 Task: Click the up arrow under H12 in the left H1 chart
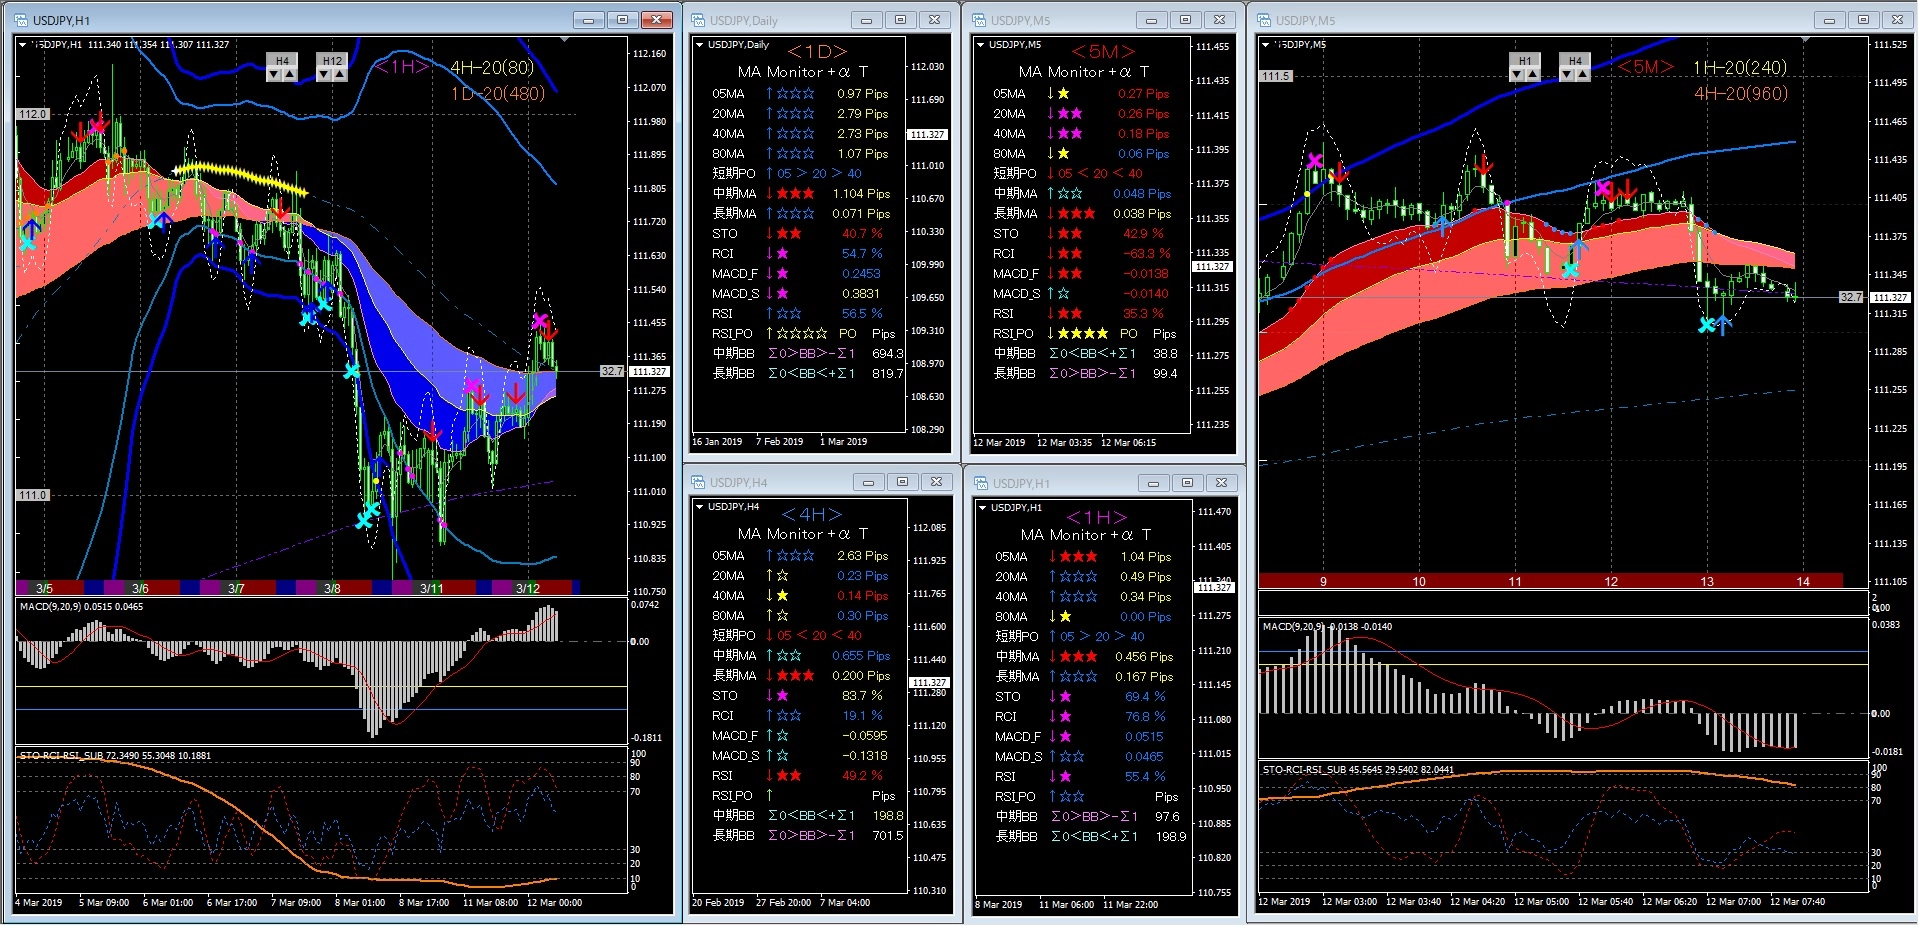pyautogui.click(x=339, y=75)
